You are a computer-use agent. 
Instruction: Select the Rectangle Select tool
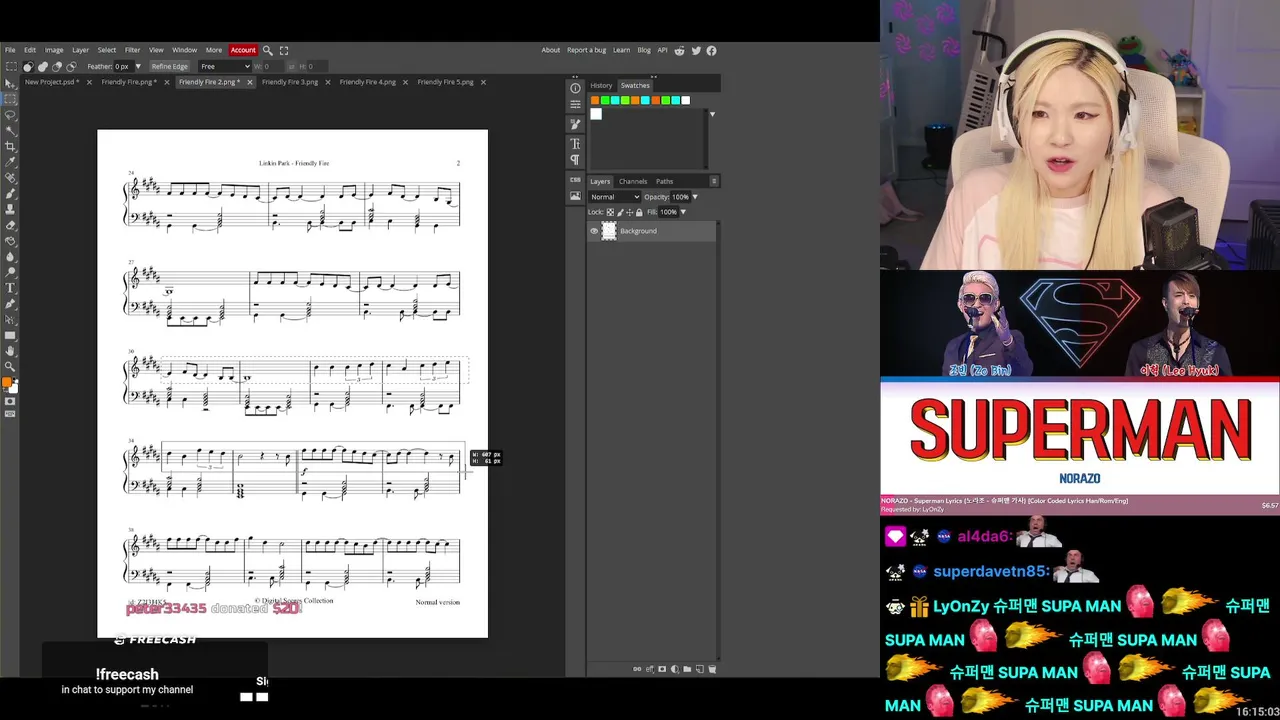coord(10,99)
